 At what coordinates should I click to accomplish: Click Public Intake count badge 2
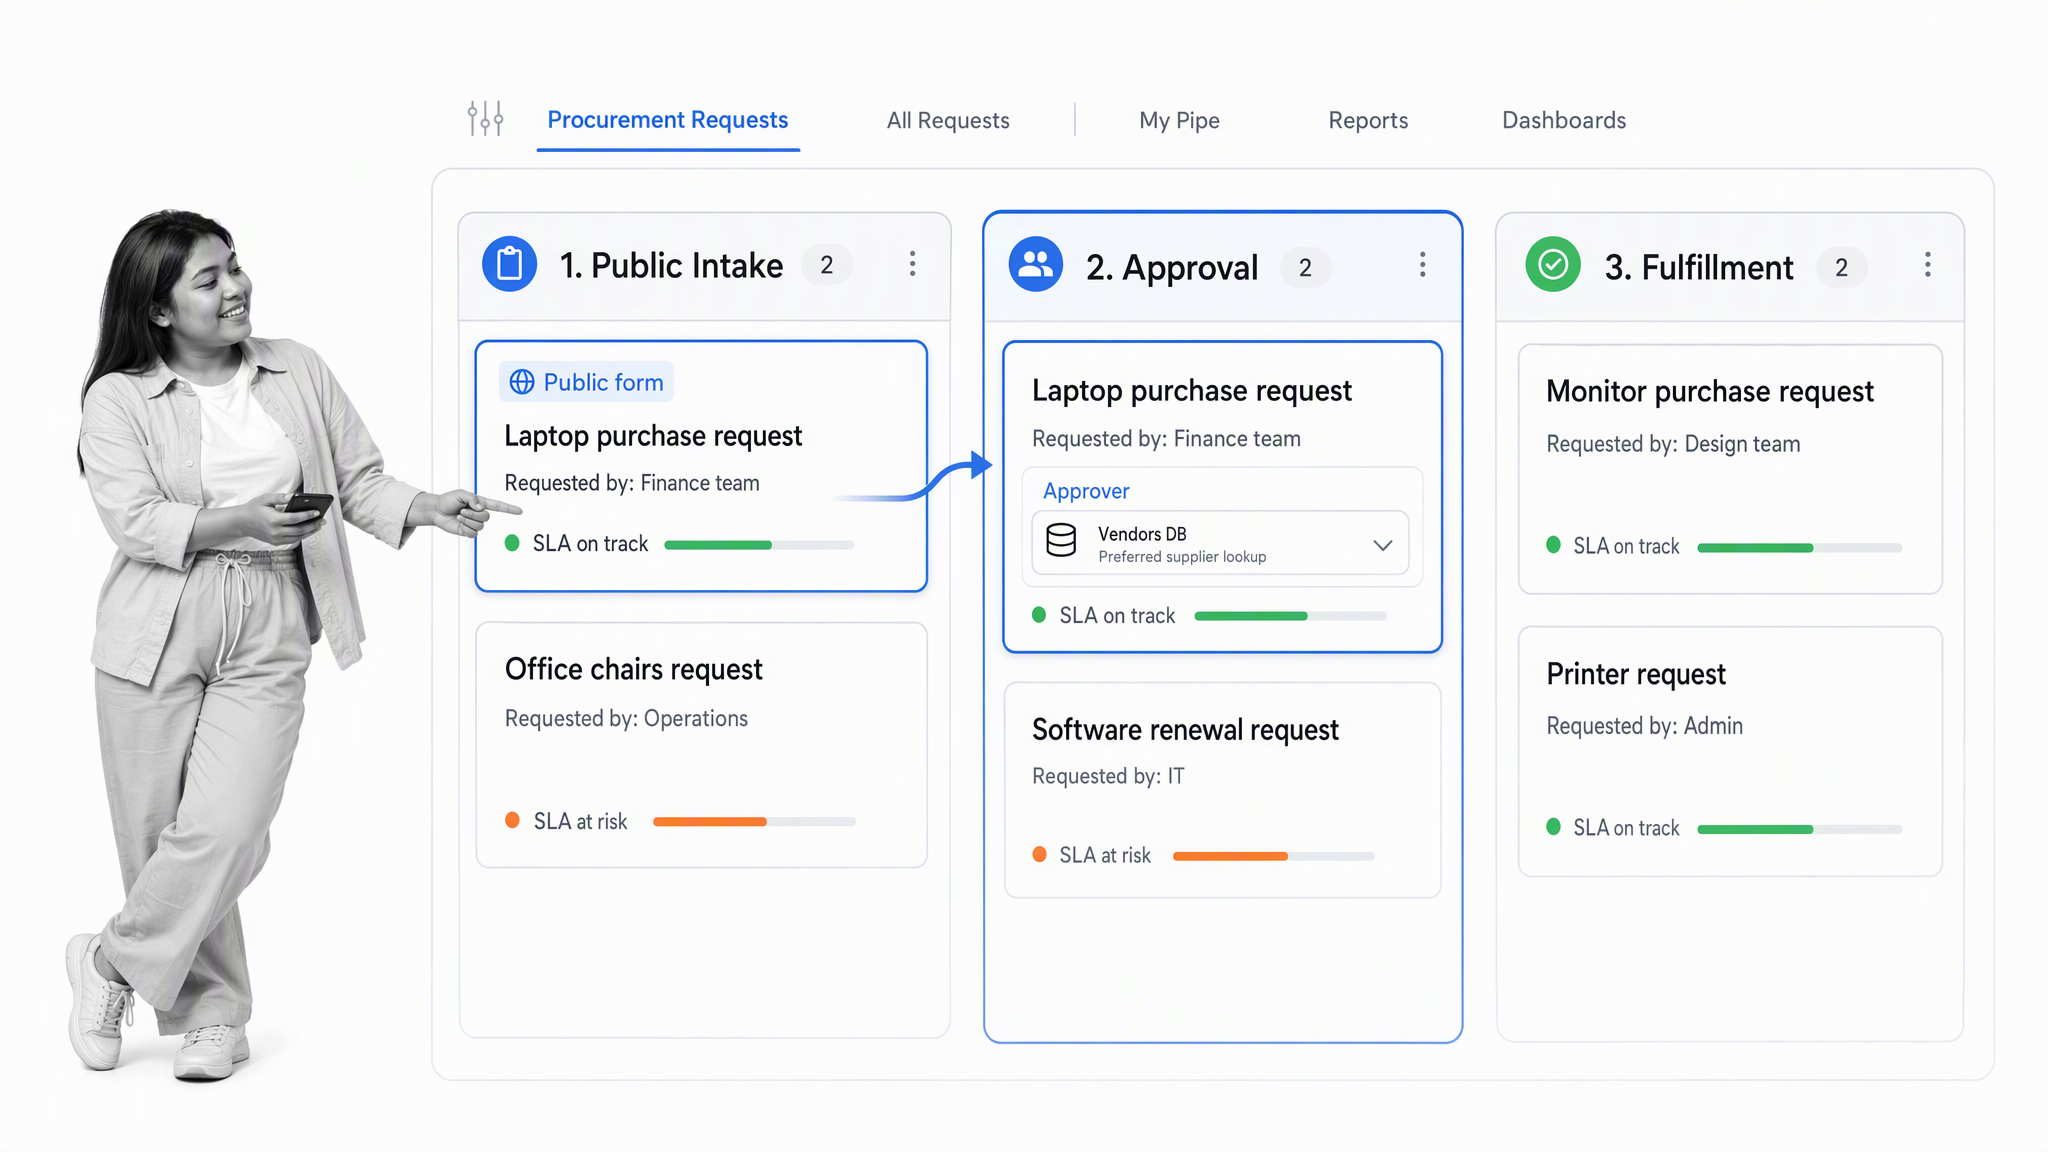pos(827,265)
